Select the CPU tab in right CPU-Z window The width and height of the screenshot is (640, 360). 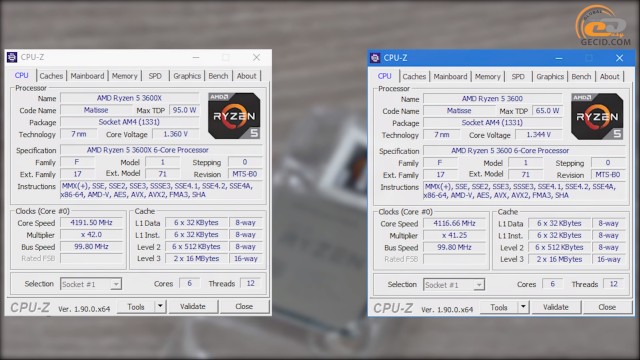pos(384,76)
